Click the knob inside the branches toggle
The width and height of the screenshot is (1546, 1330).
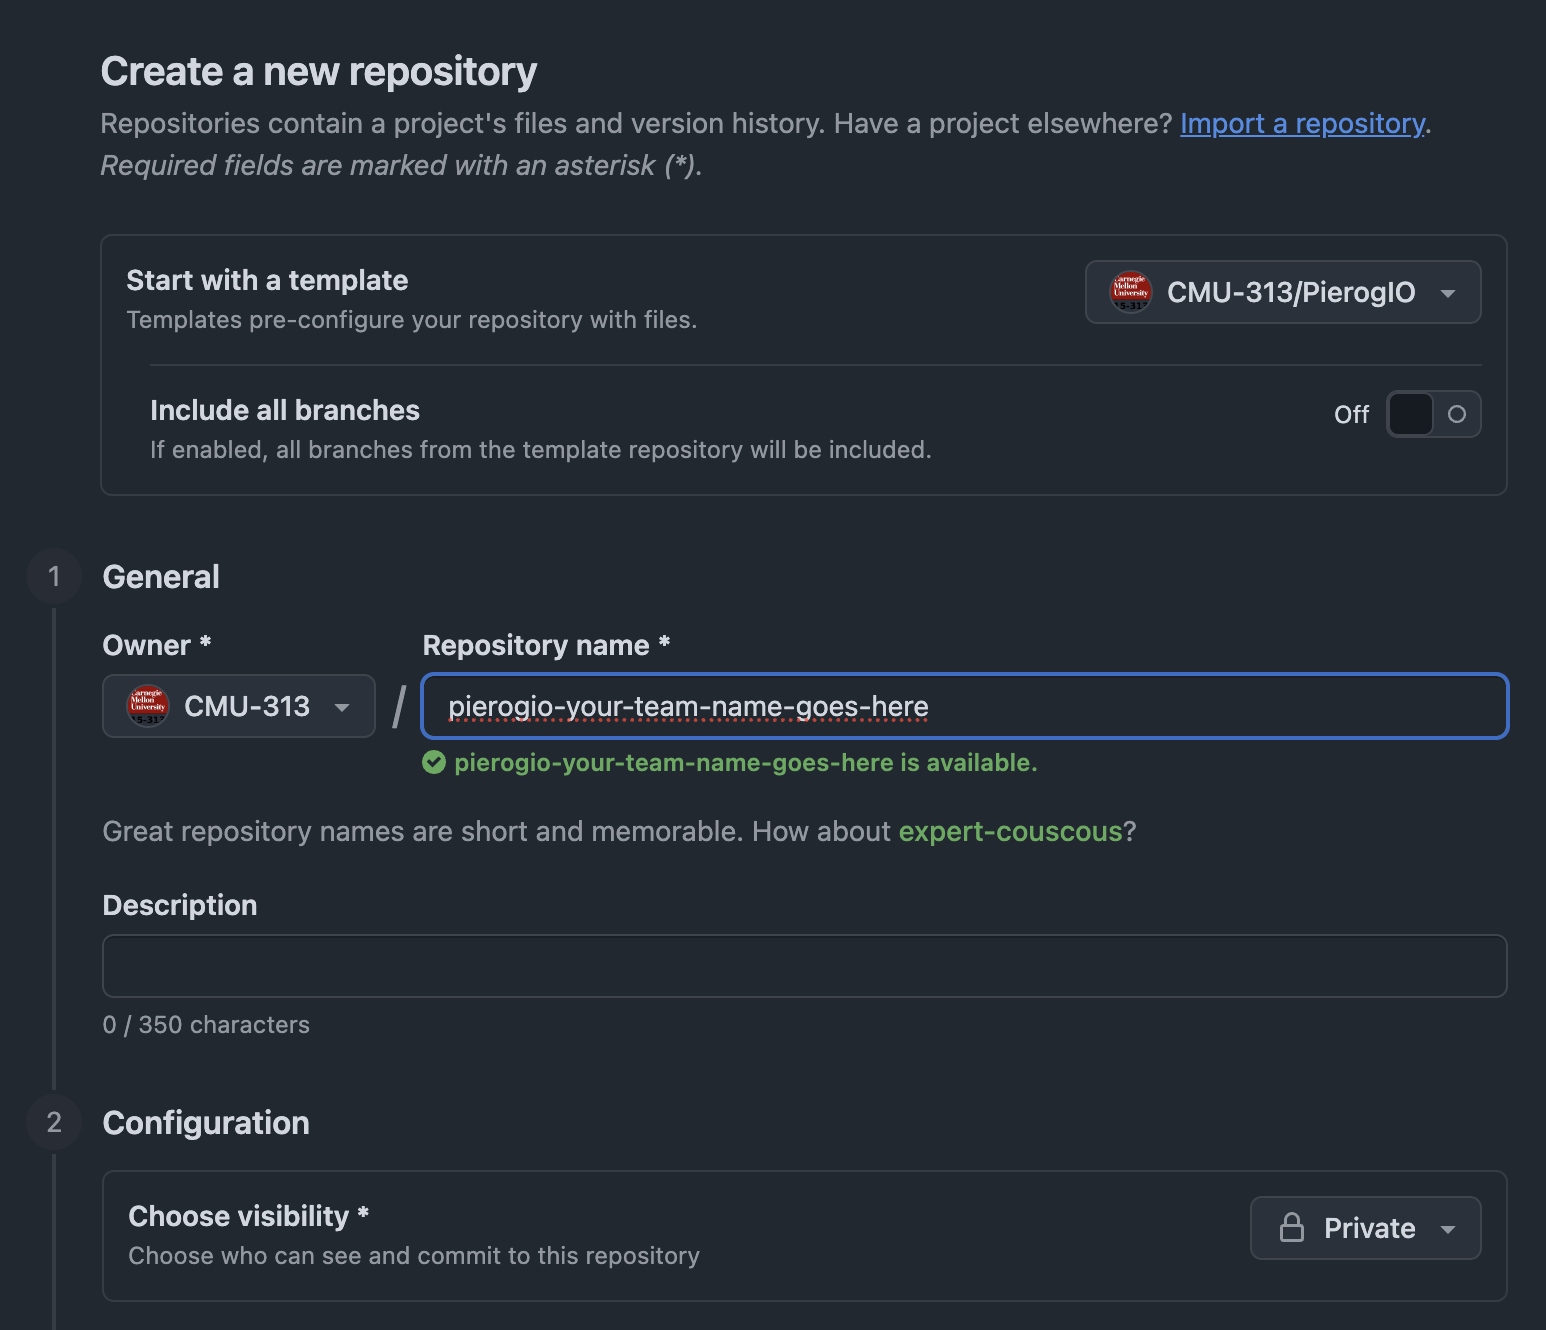pyautogui.click(x=1410, y=414)
